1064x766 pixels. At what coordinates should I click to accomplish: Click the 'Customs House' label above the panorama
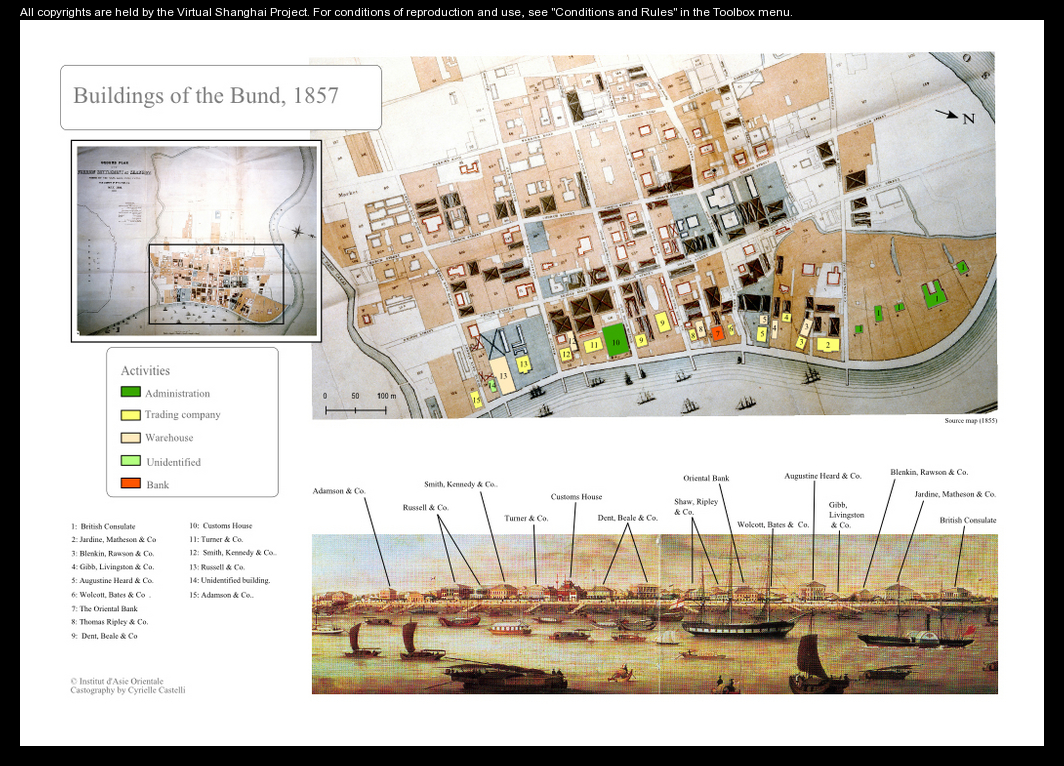coord(576,497)
